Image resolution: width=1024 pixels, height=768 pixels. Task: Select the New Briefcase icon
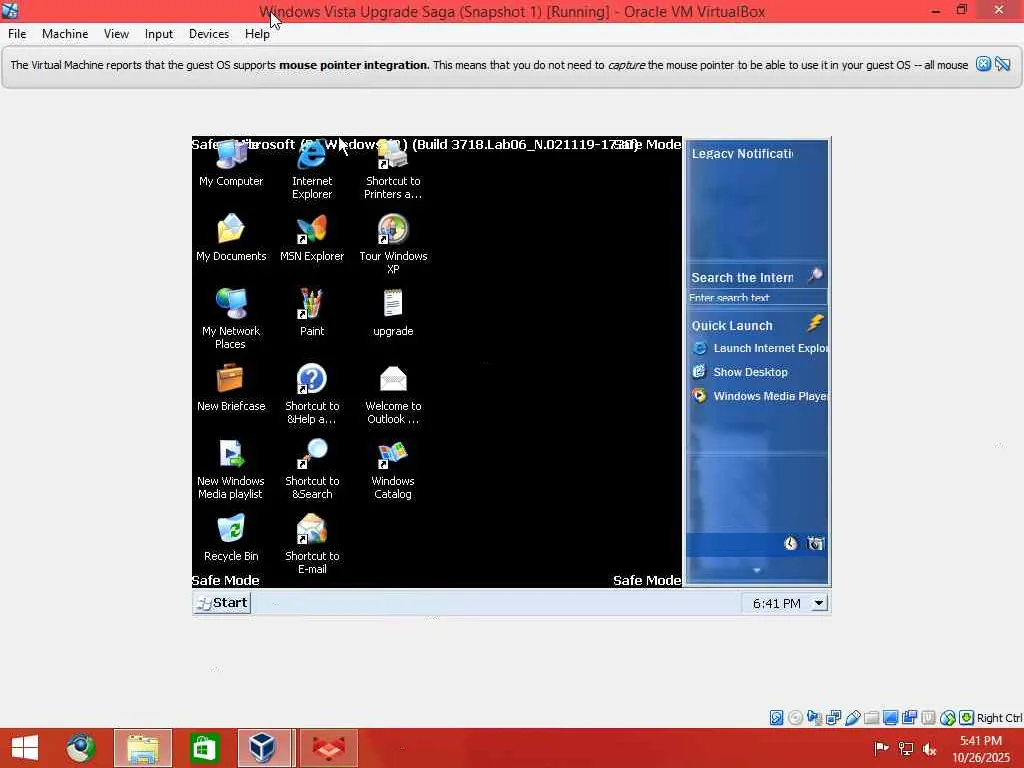pos(231,388)
